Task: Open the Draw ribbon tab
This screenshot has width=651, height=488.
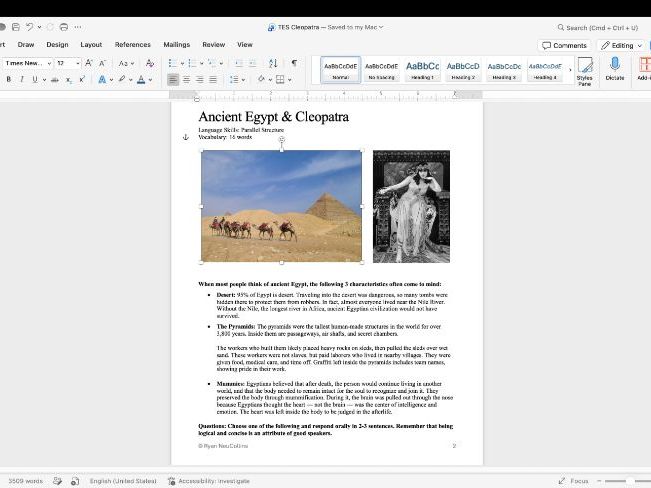Action: (26, 44)
